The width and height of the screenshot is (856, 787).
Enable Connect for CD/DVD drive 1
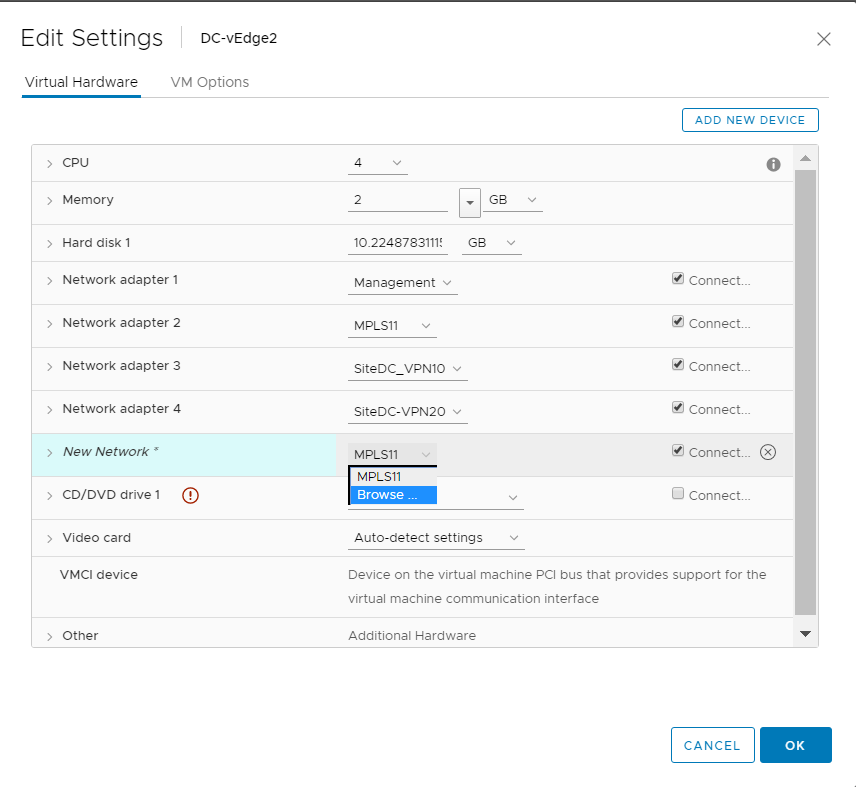tap(678, 495)
